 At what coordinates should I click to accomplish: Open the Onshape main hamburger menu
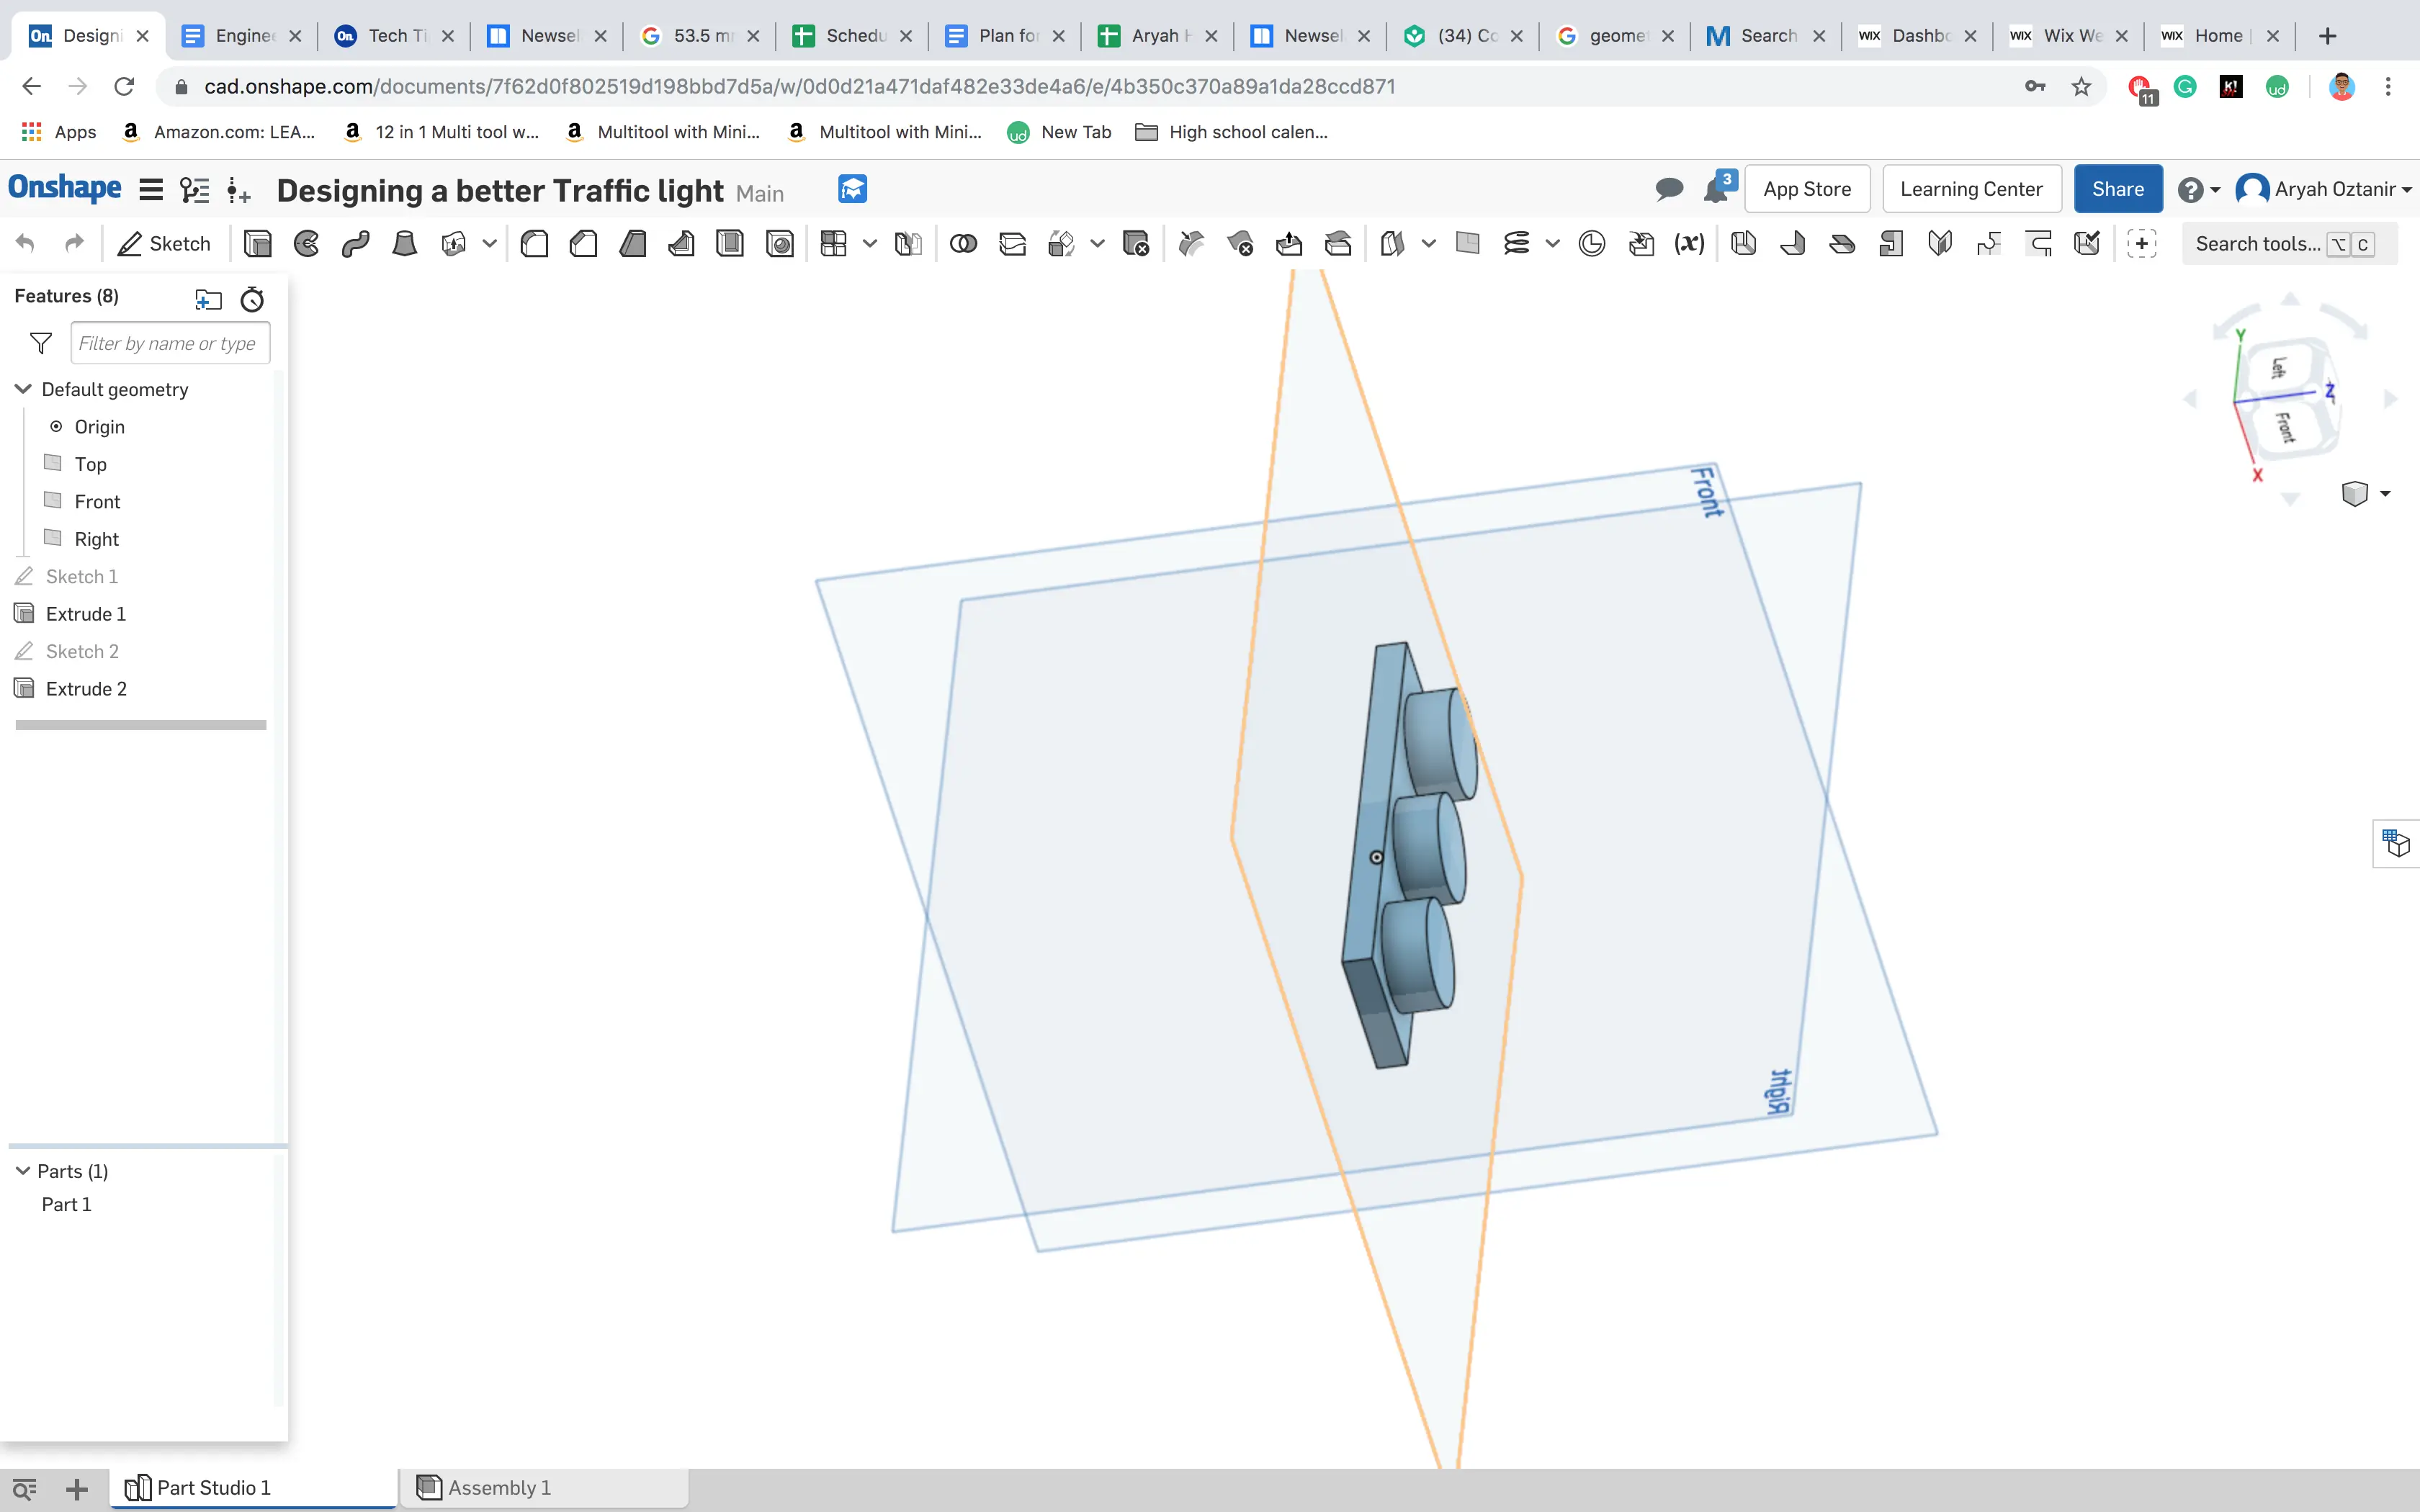(x=151, y=189)
